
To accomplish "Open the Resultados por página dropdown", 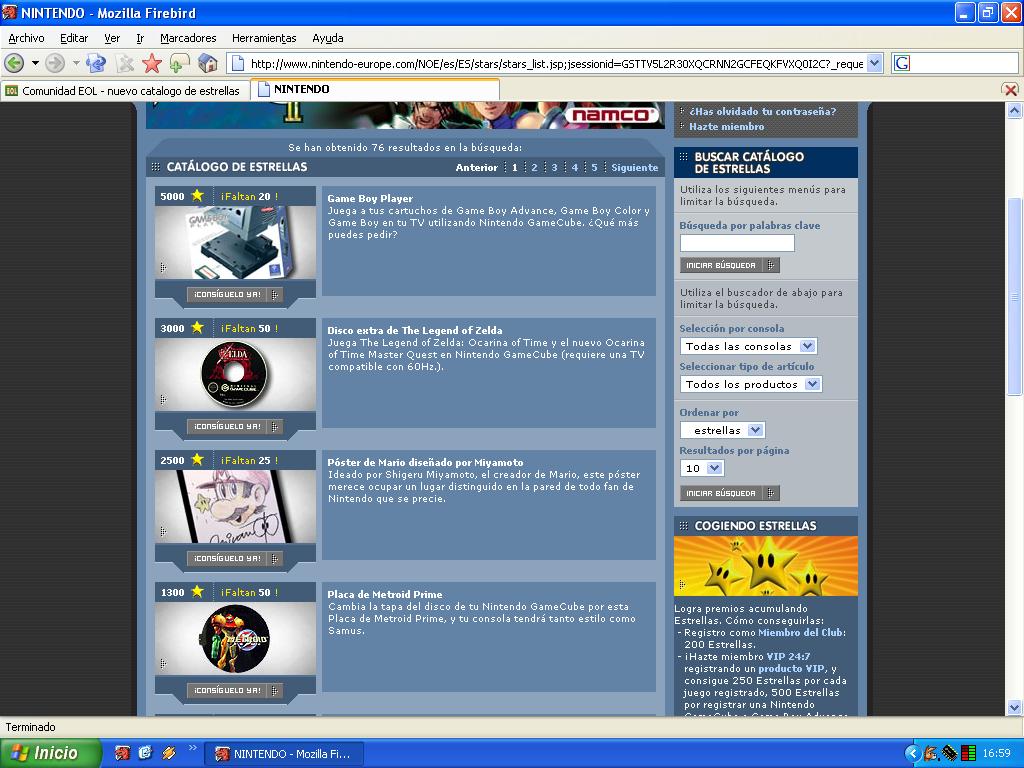I will pyautogui.click(x=701, y=468).
